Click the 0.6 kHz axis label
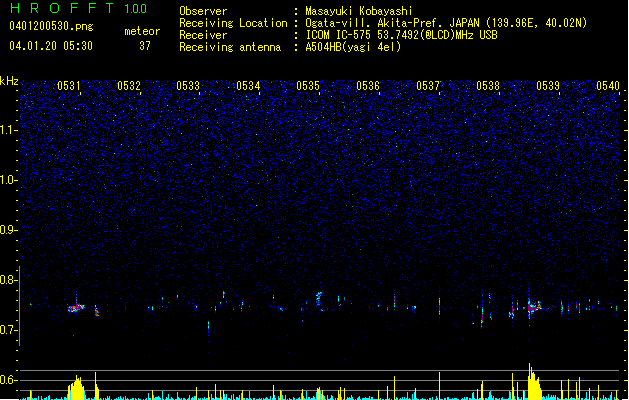This screenshot has height=400, width=629. (x=8, y=380)
